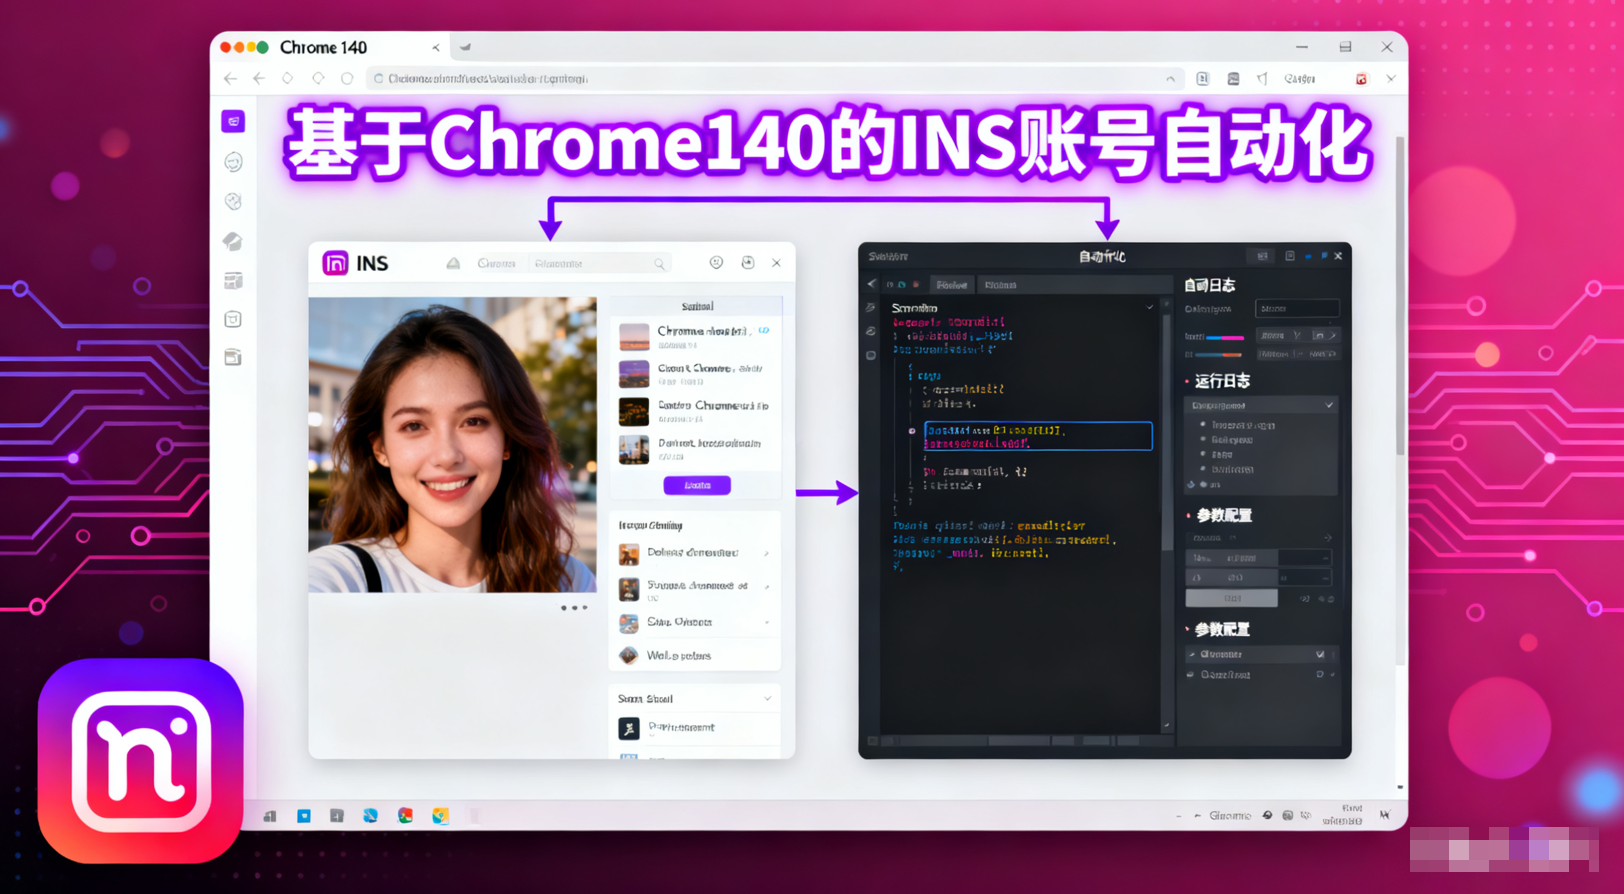Click the purple button under the INS list
Image resolution: width=1624 pixels, height=894 pixels.
click(697, 485)
